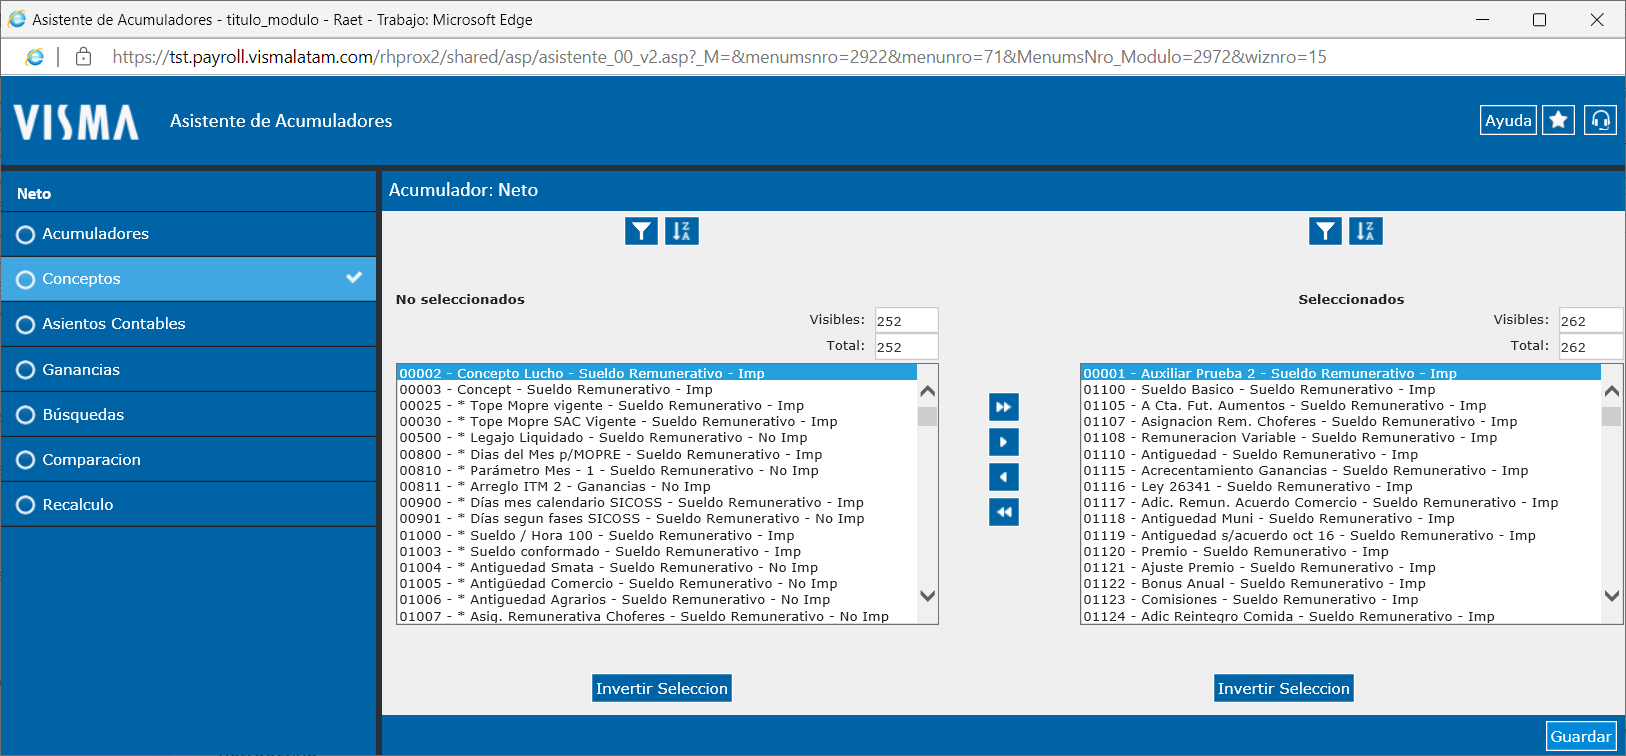Click the VISMA logo
The width and height of the screenshot is (1626, 756).
(76, 122)
